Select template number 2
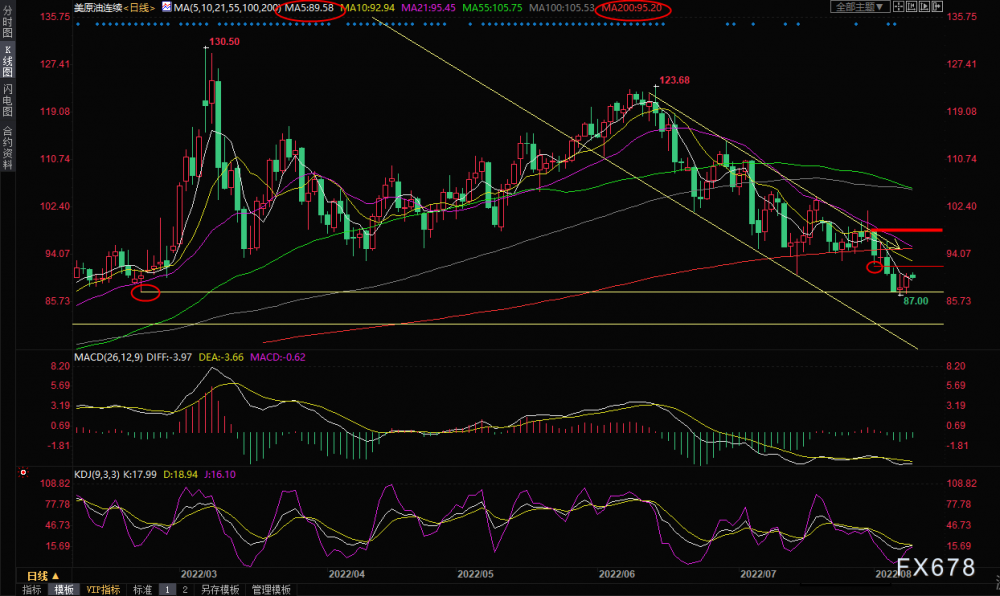Image resolution: width=1000 pixels, height=596 pixels. tap(185, 590)
